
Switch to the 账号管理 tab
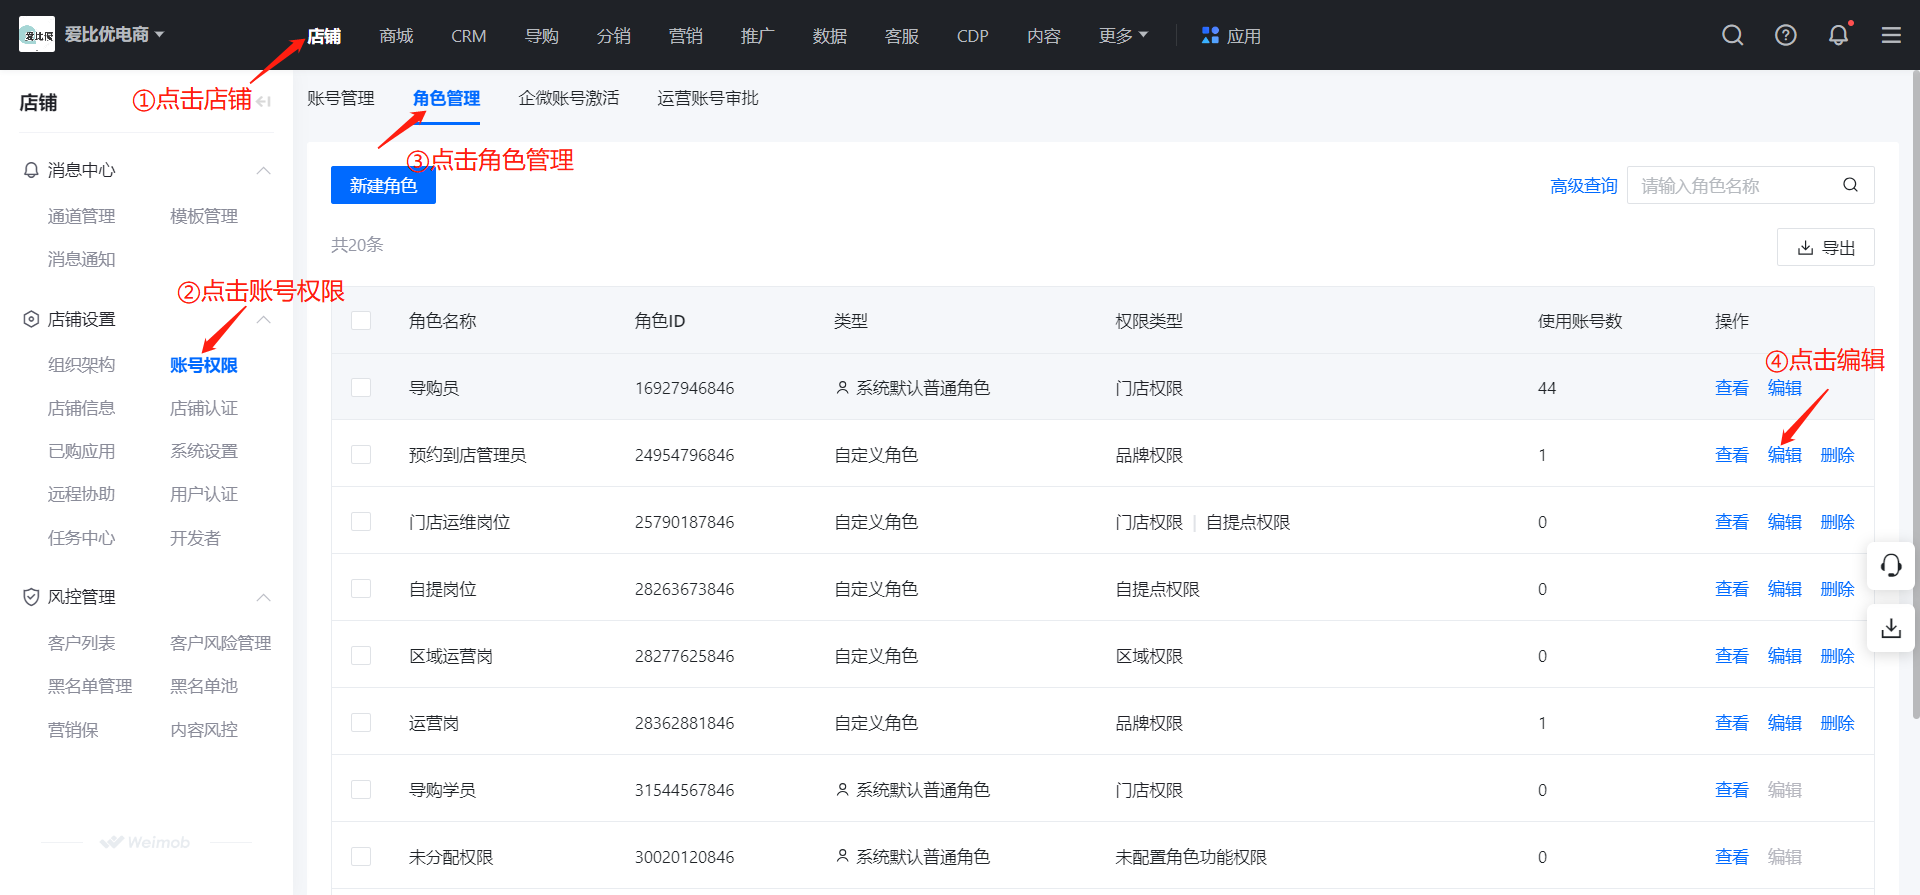341,98
